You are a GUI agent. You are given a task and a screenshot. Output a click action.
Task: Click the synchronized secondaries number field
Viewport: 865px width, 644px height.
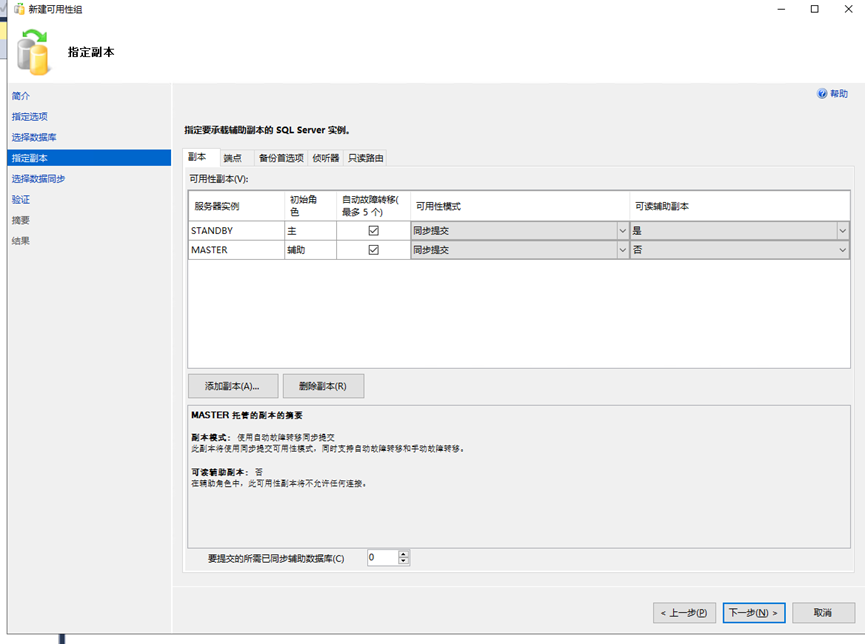point(381,558)
